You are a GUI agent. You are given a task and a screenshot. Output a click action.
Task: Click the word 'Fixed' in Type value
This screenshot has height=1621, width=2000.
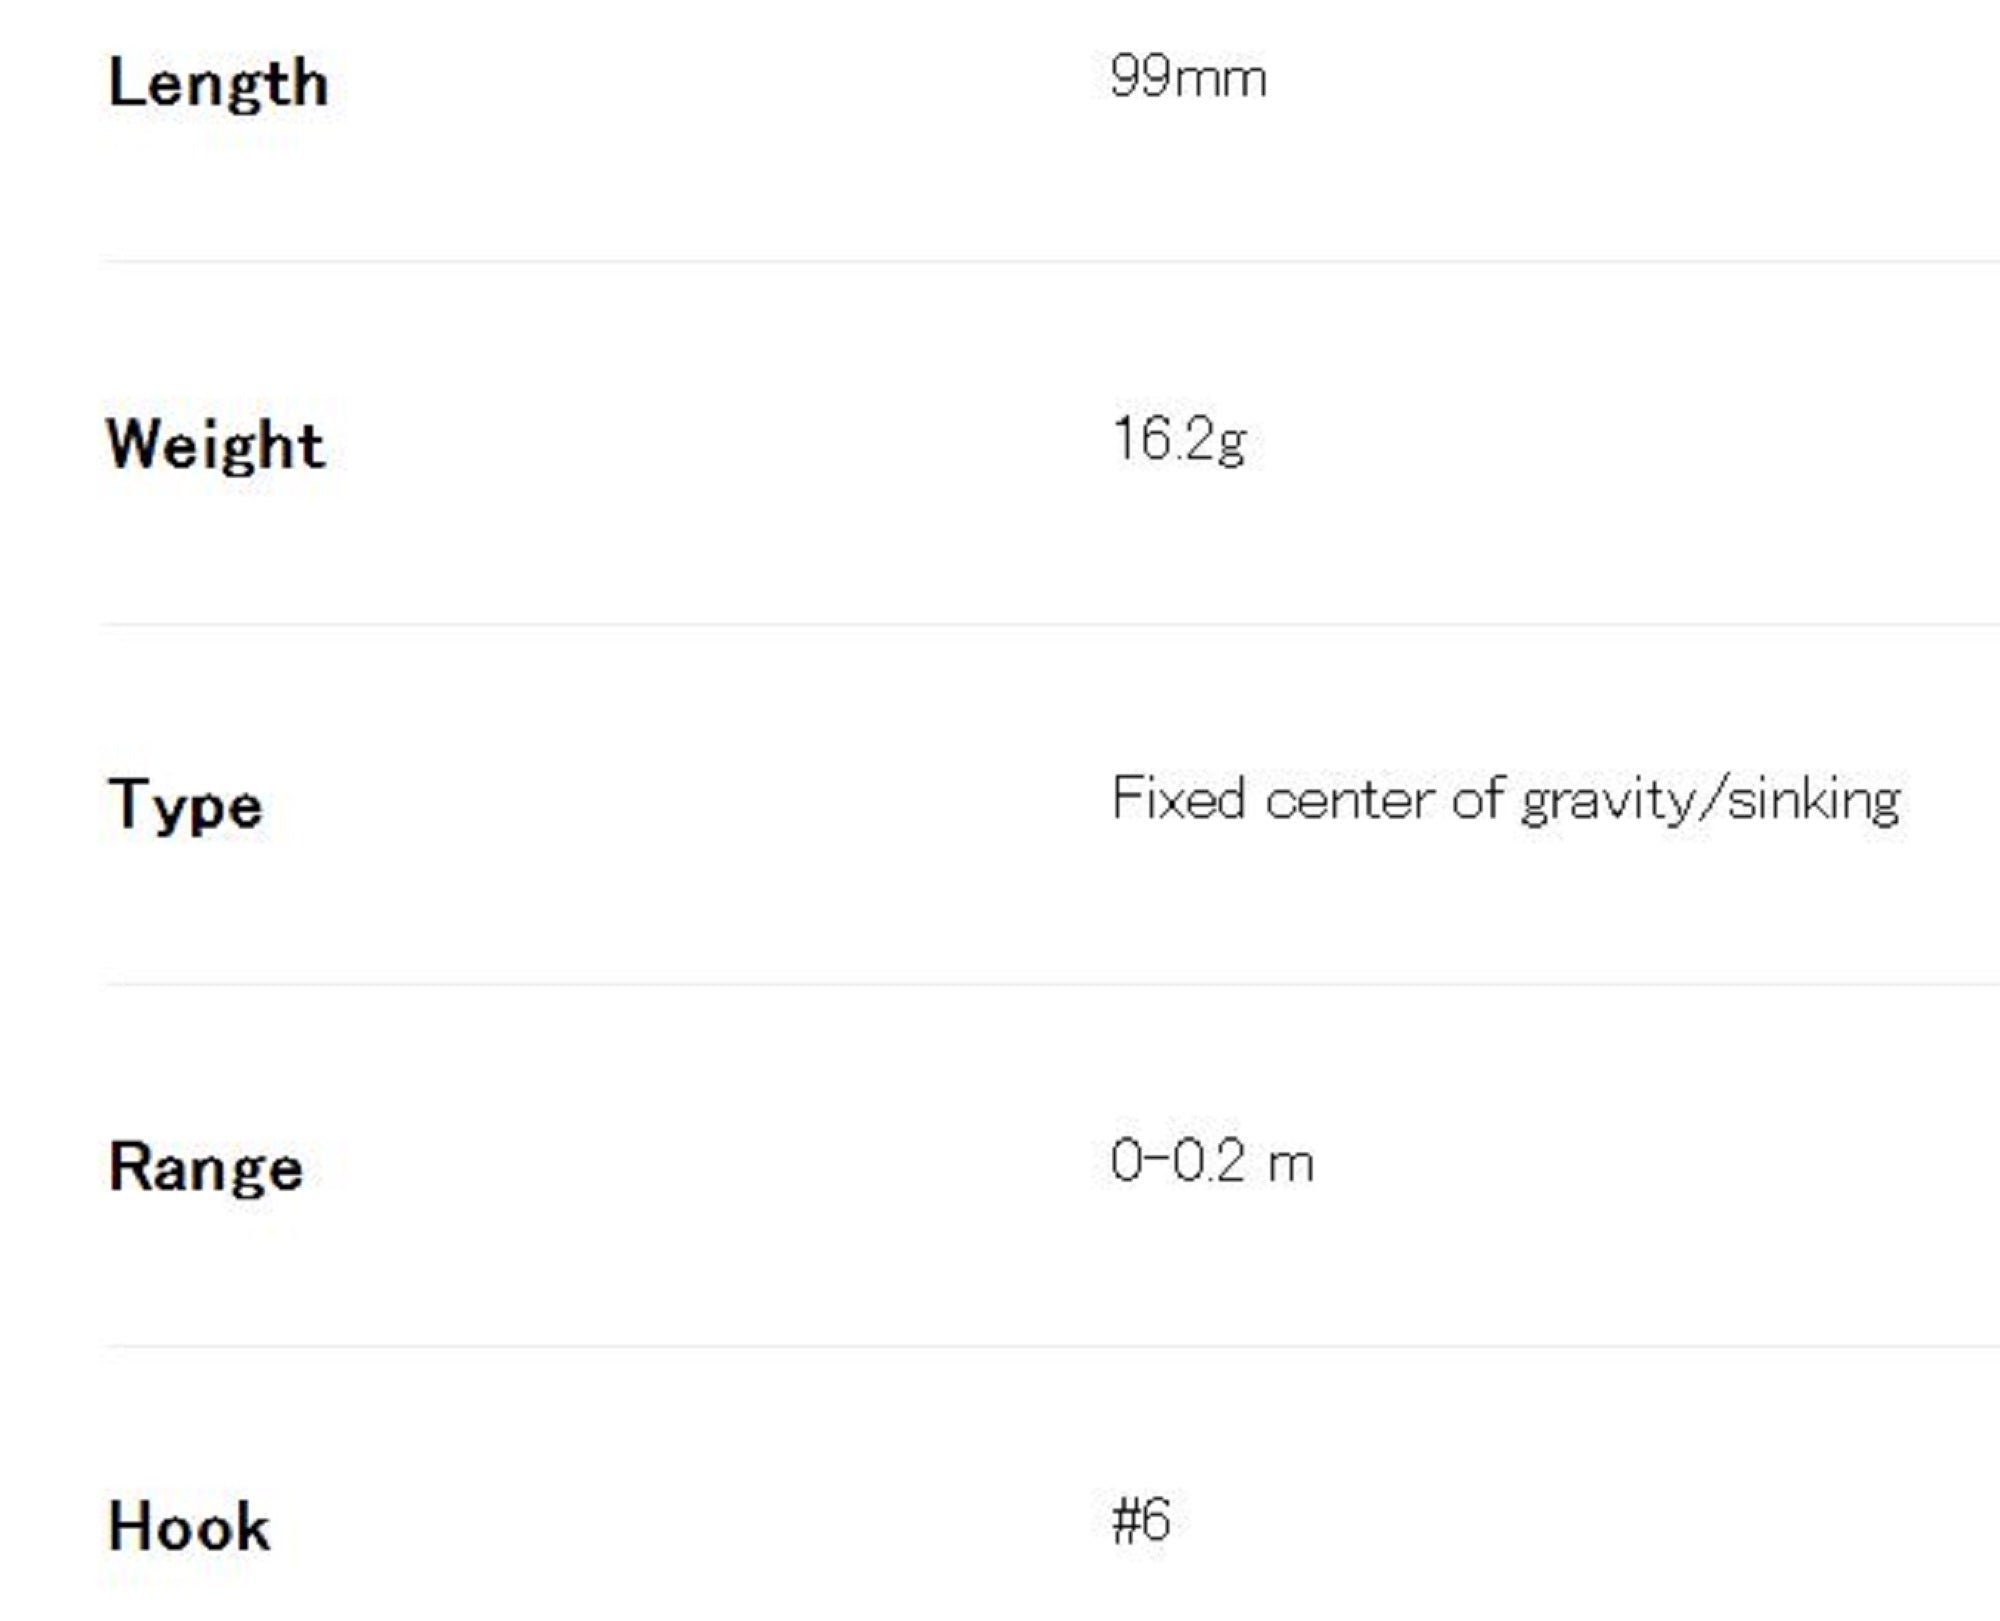1178,799
